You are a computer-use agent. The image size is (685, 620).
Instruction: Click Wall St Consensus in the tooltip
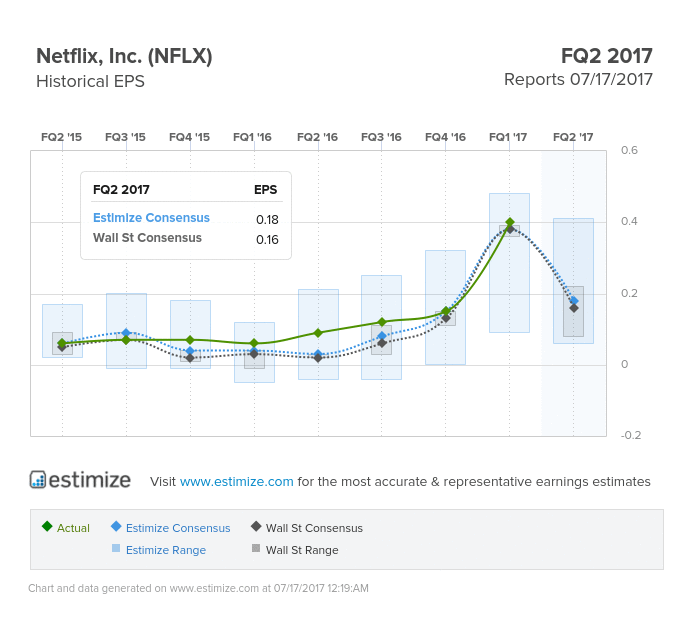147,238
